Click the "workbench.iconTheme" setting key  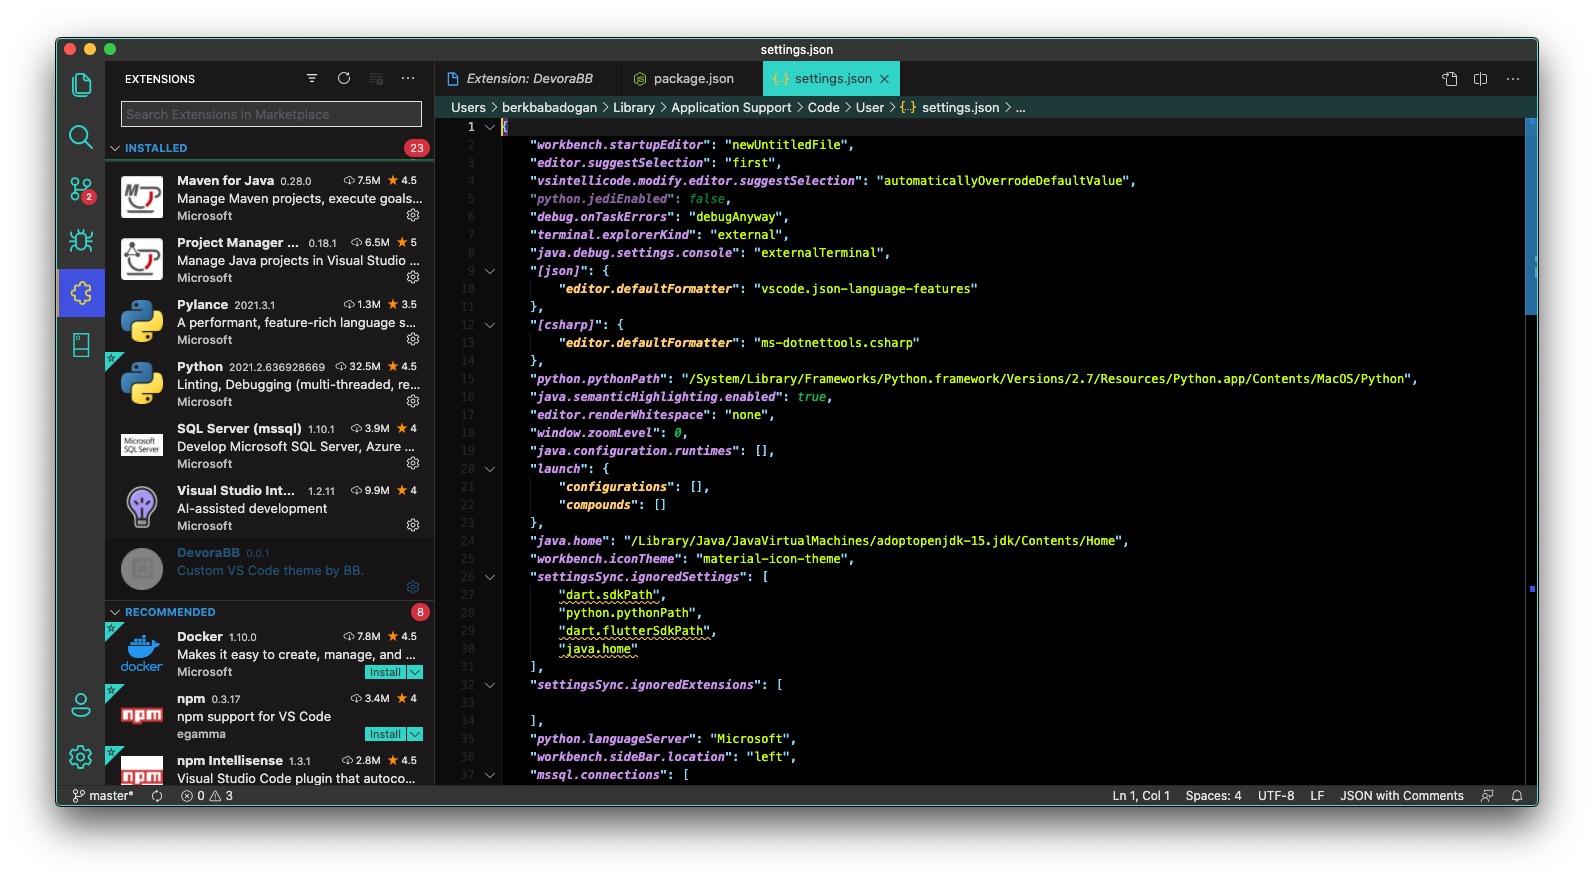pos(606,559)
